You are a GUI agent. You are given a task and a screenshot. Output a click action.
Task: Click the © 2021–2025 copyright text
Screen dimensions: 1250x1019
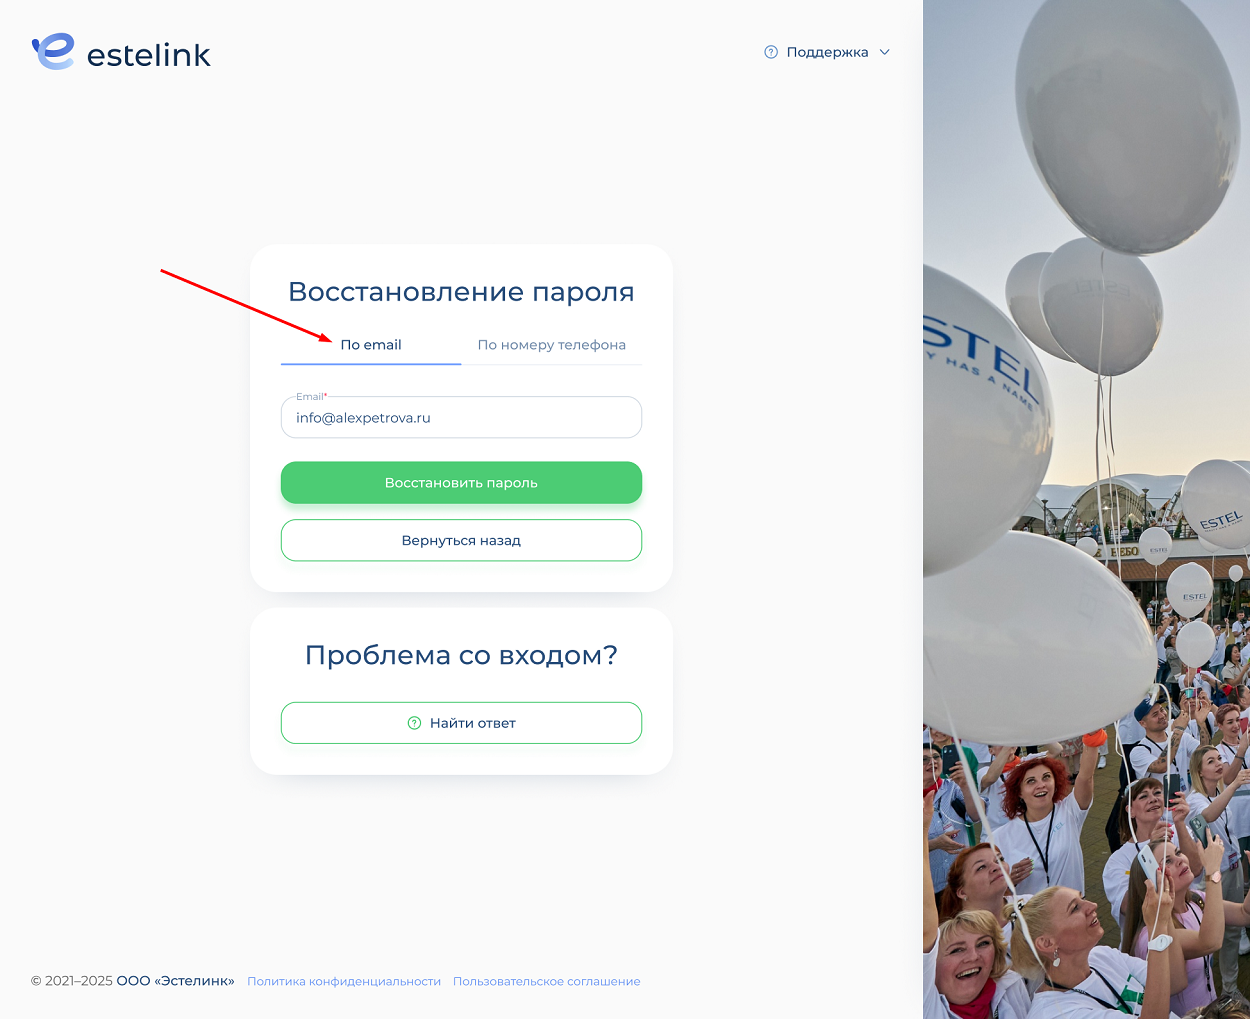tap(72, 981)
